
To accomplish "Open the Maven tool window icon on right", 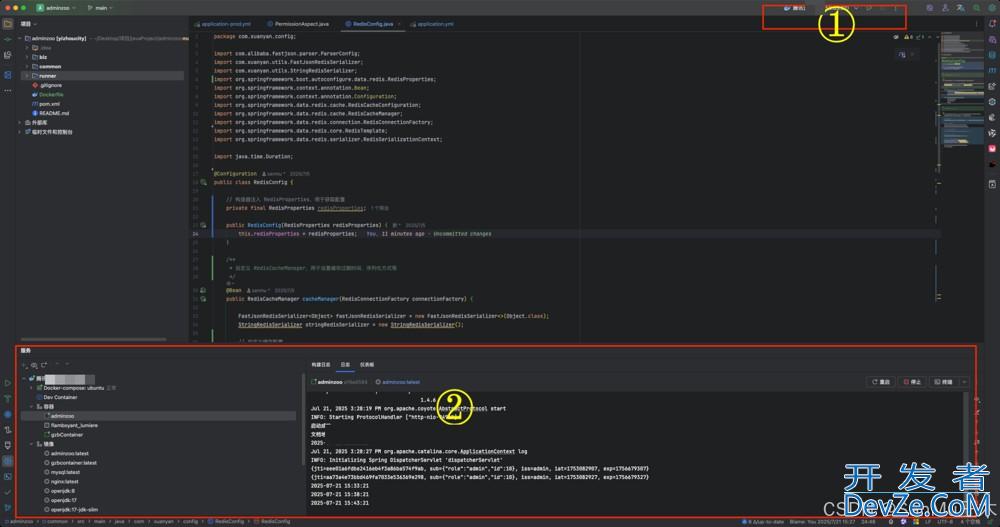I will 992,70.
